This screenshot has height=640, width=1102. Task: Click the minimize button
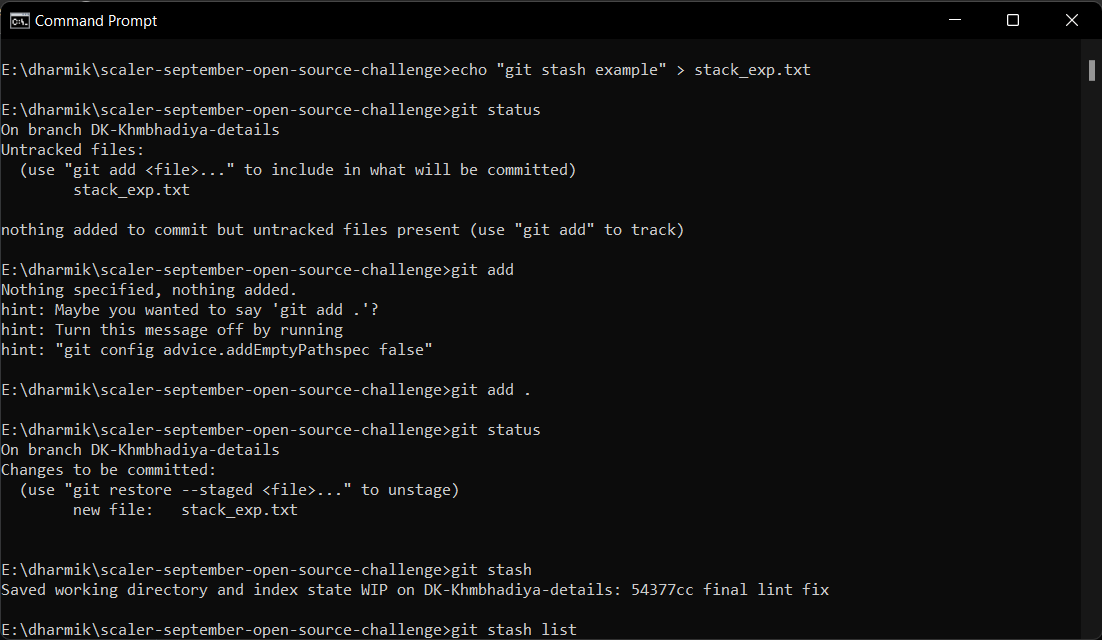953,20
